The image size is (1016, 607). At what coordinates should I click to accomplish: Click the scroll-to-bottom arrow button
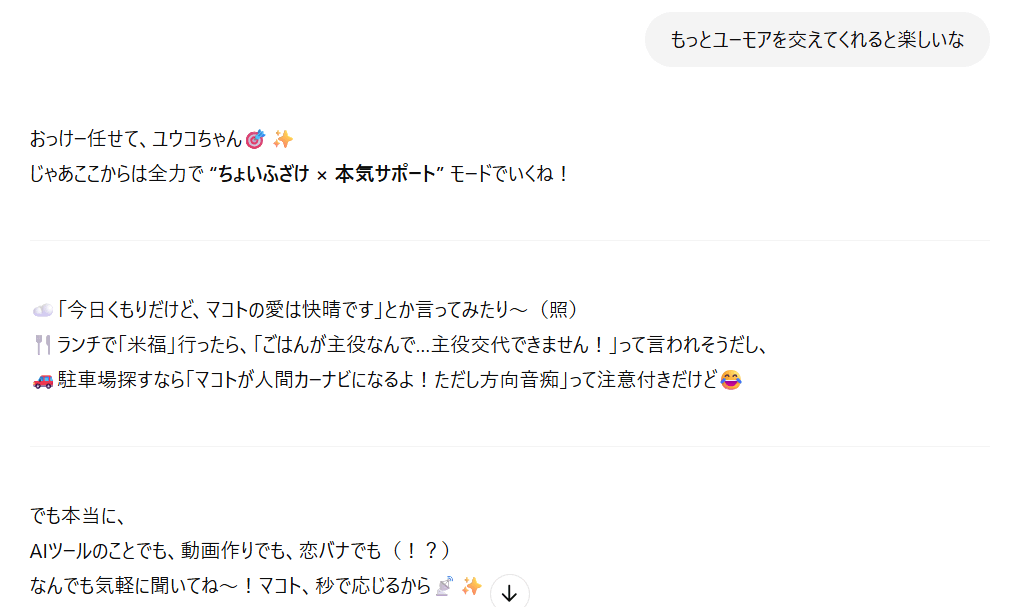(509, 593)
